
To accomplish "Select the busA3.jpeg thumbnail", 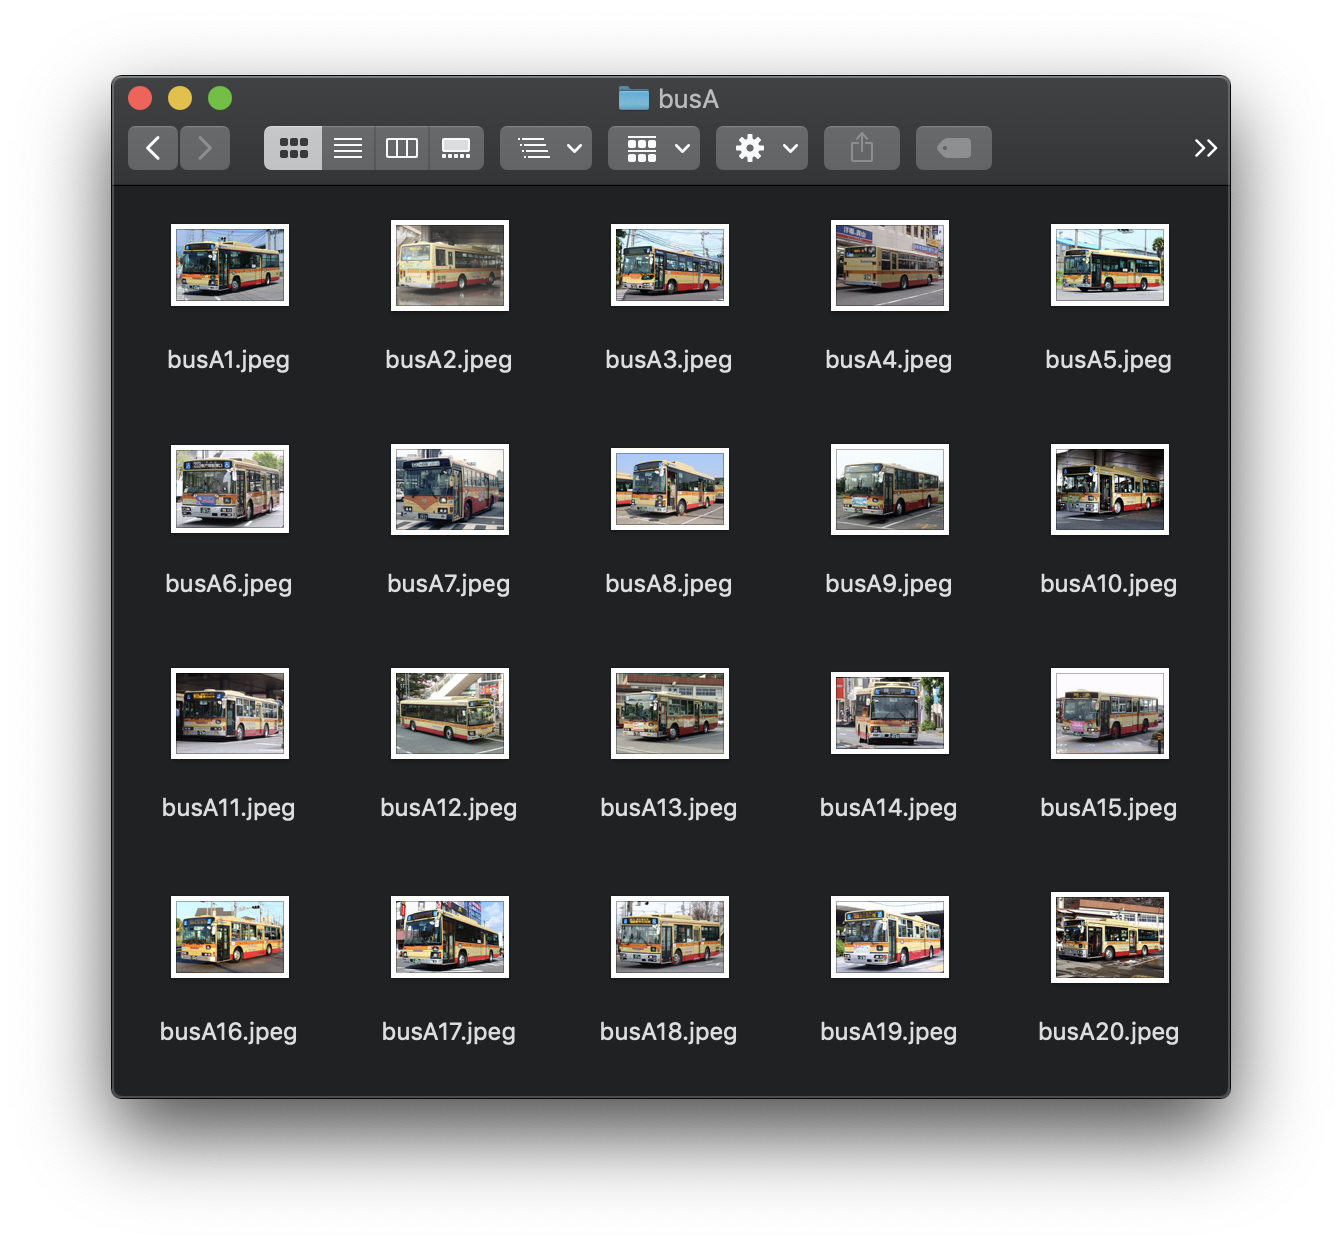I will click(670, 265).
